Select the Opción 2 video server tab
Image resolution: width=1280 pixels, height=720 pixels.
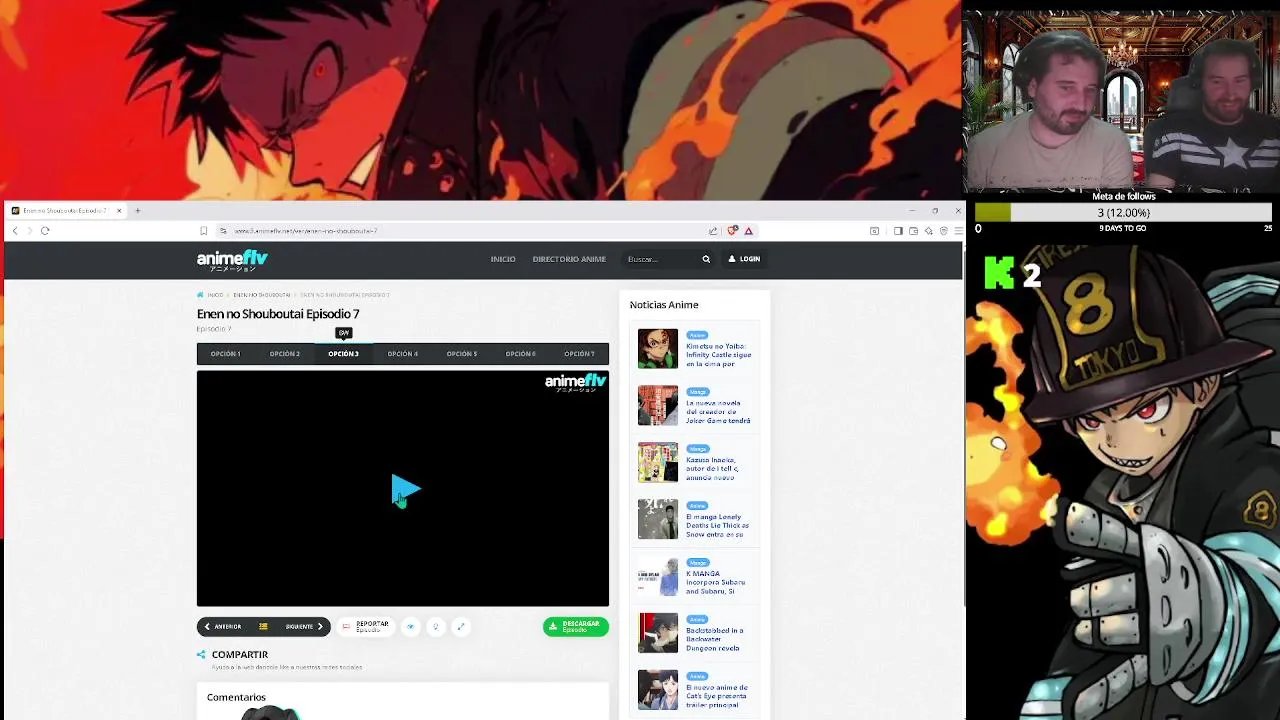click(x=284, y=354)
